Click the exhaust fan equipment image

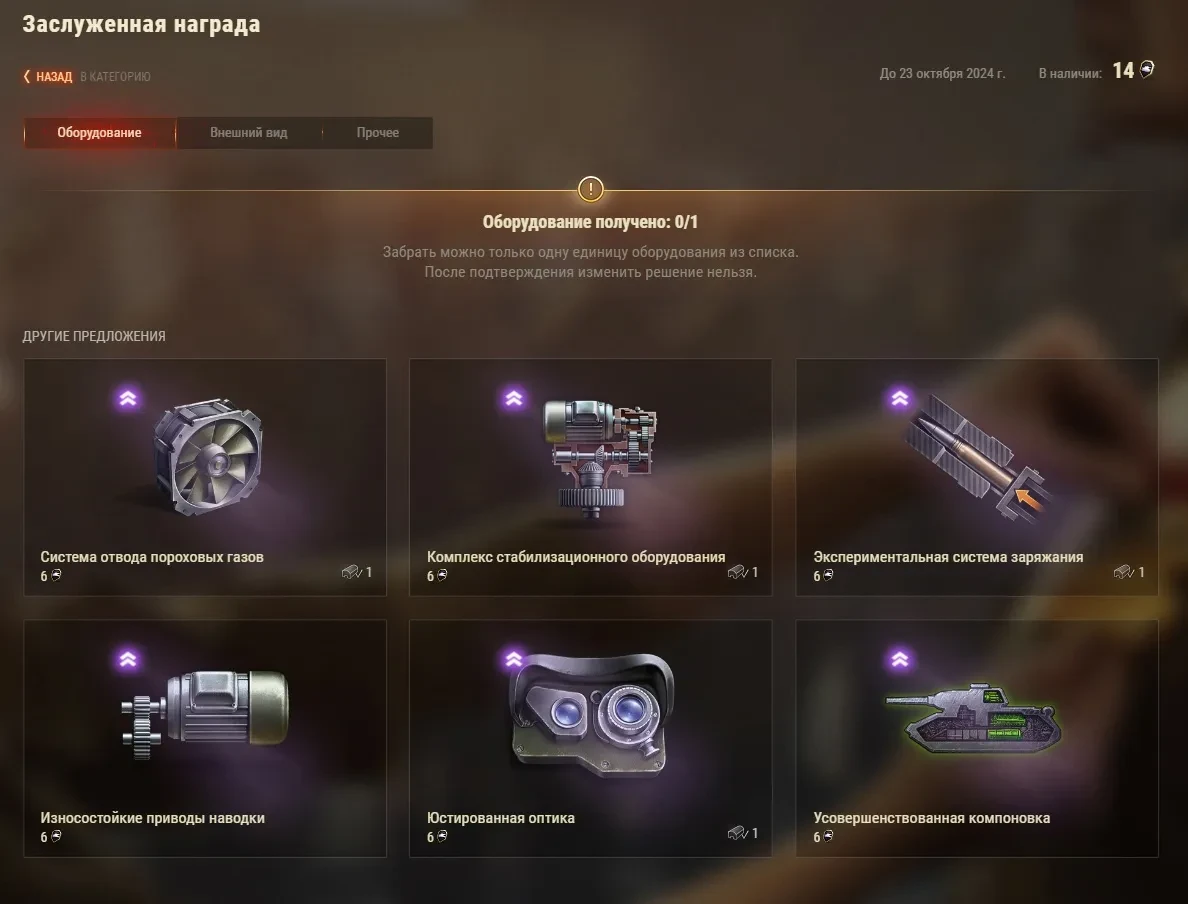(208, 457)
